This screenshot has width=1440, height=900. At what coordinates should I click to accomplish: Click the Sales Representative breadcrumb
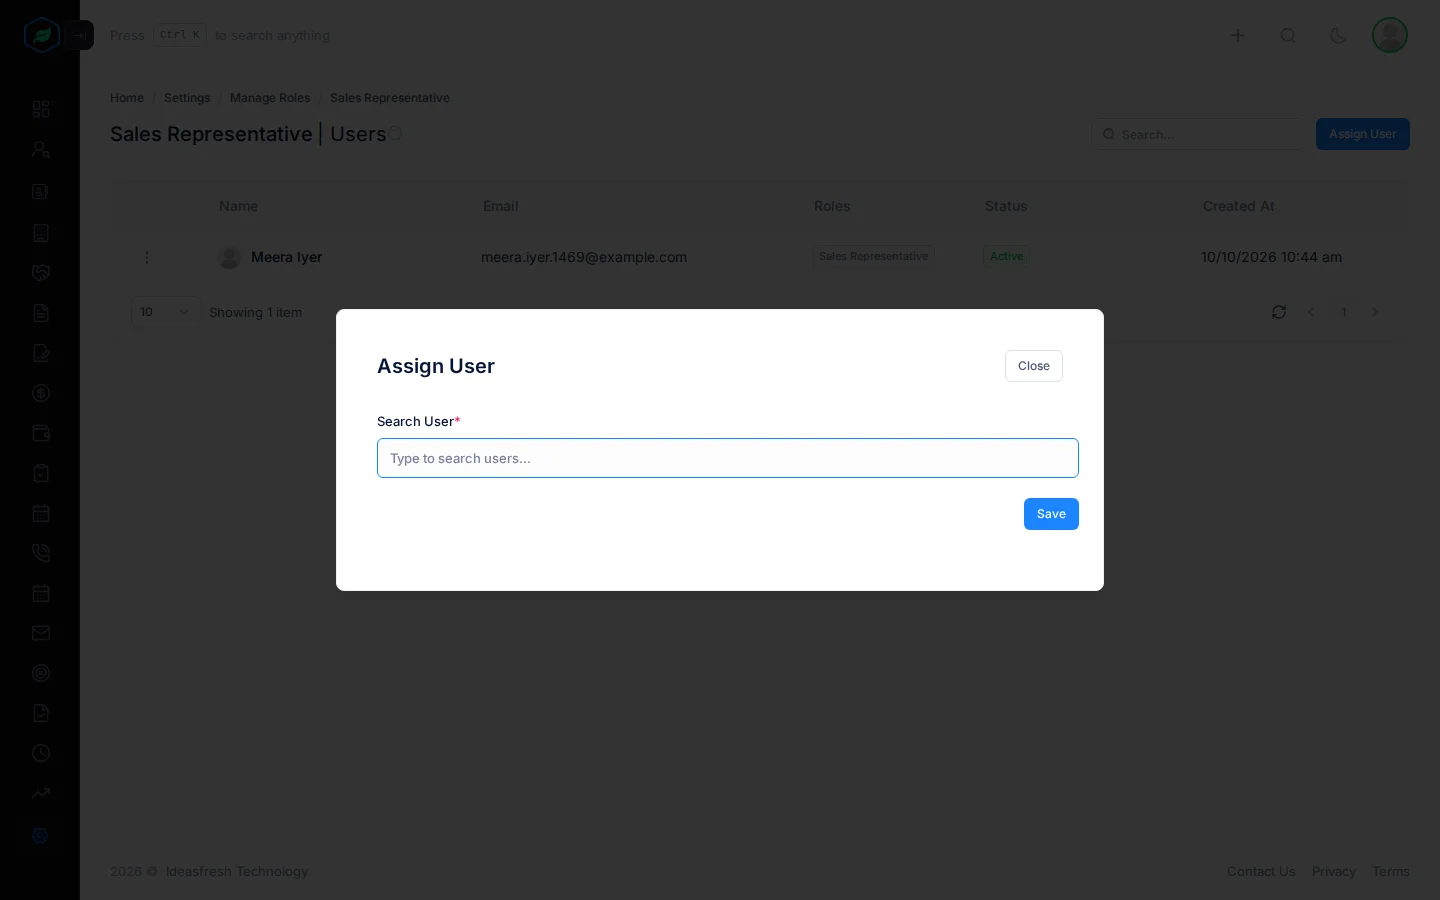tap(390, 98)
